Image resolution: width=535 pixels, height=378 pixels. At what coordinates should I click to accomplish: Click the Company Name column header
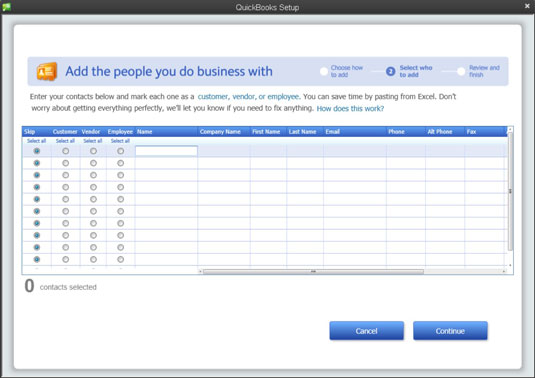(223, 132)
